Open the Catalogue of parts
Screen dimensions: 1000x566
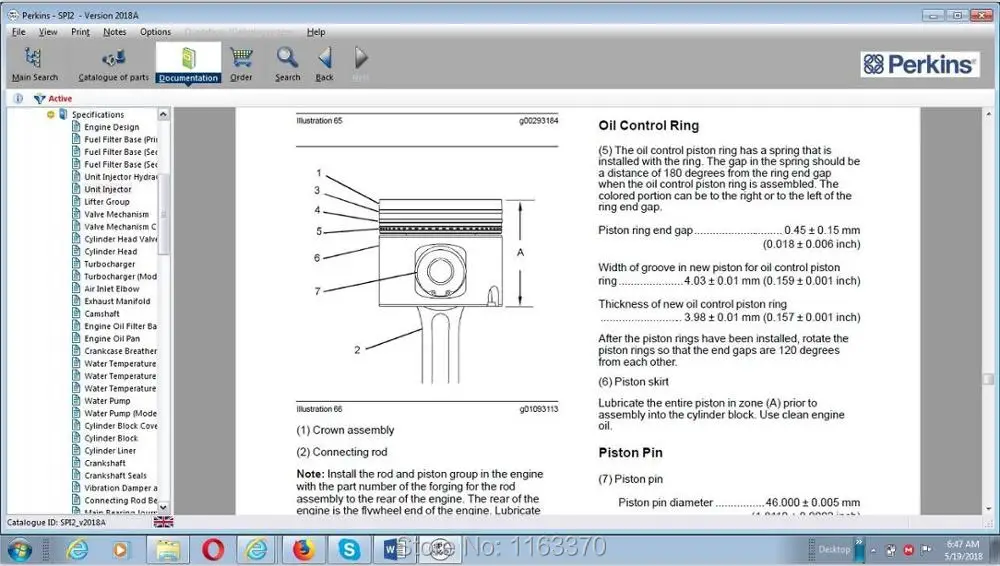114,64
